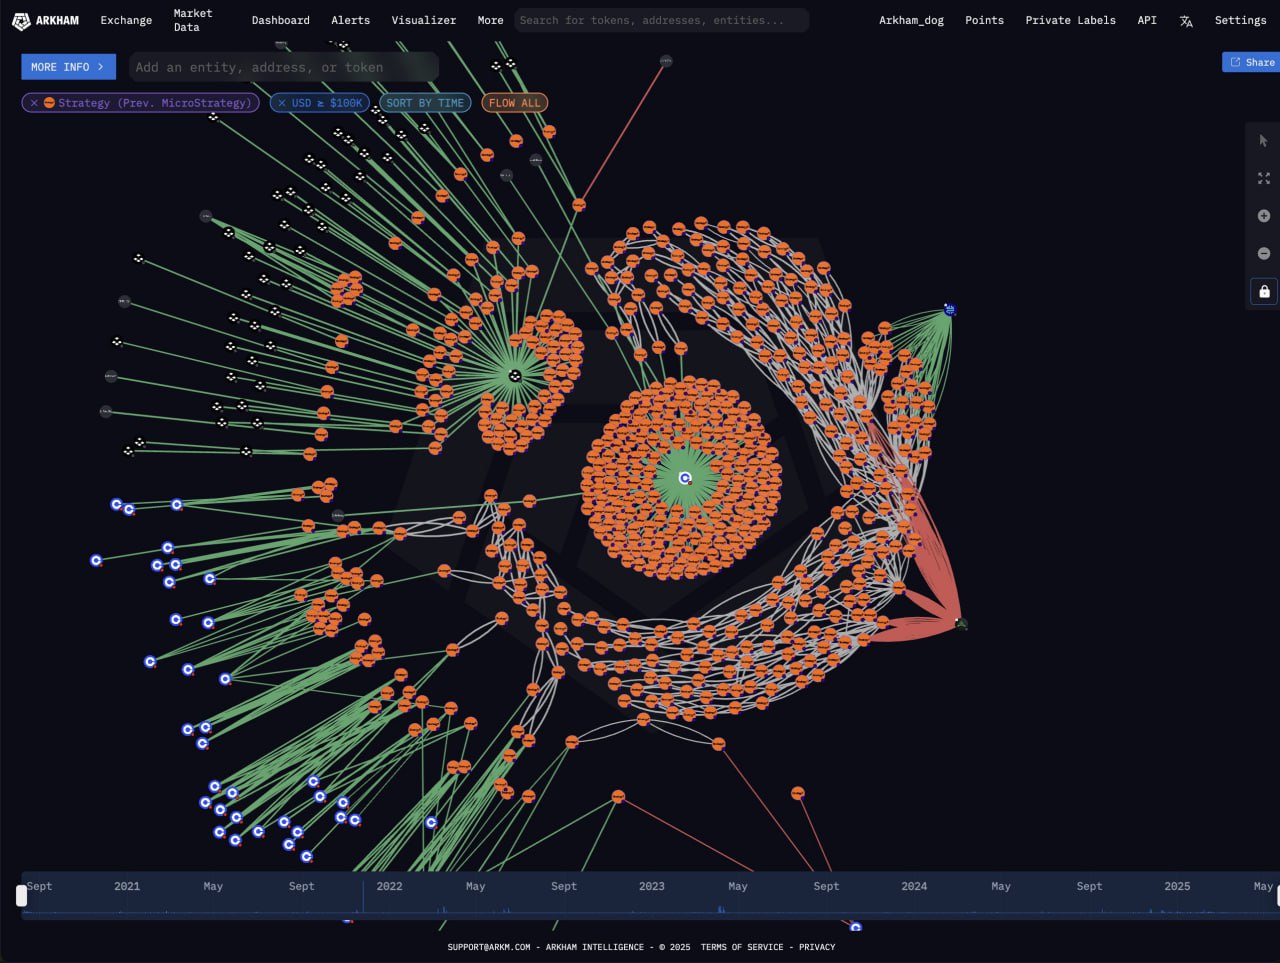Open Market Data menu

pyautogui.click(x=193, y=20)
